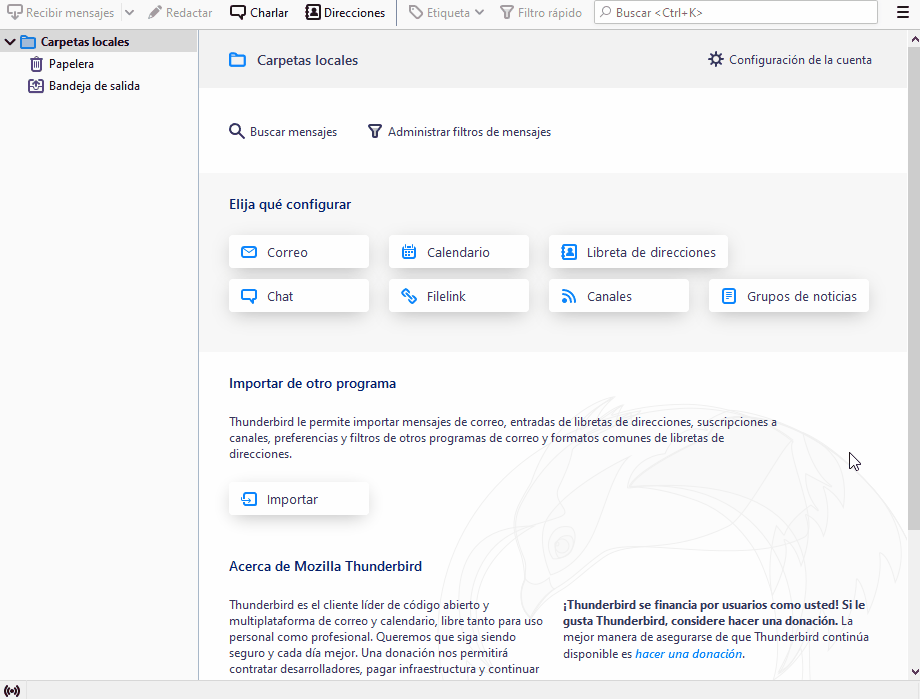Screen dimensions: 920x699
Task: Click the Filelink setup button
Action: [459, 296]
